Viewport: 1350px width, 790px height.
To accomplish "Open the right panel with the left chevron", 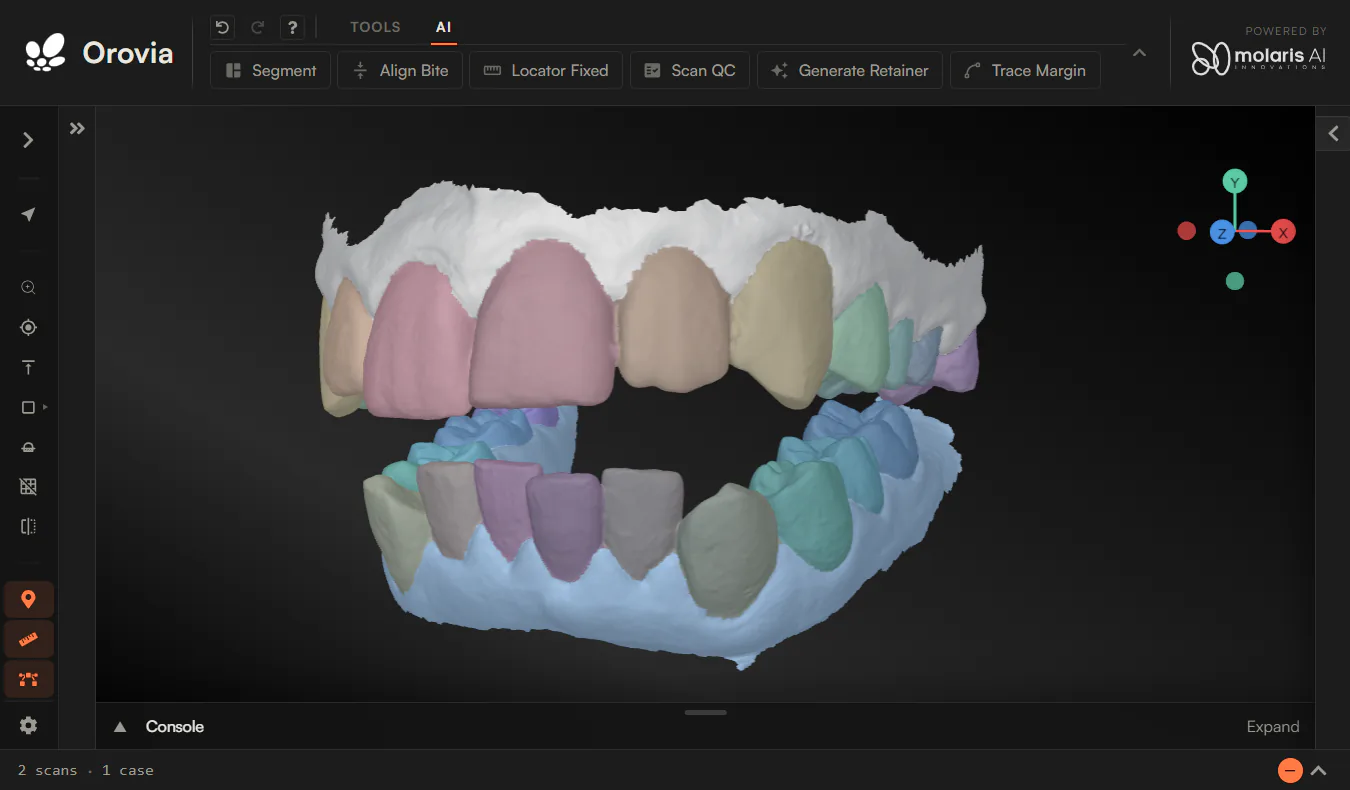I will click(x=1333, y=133).
